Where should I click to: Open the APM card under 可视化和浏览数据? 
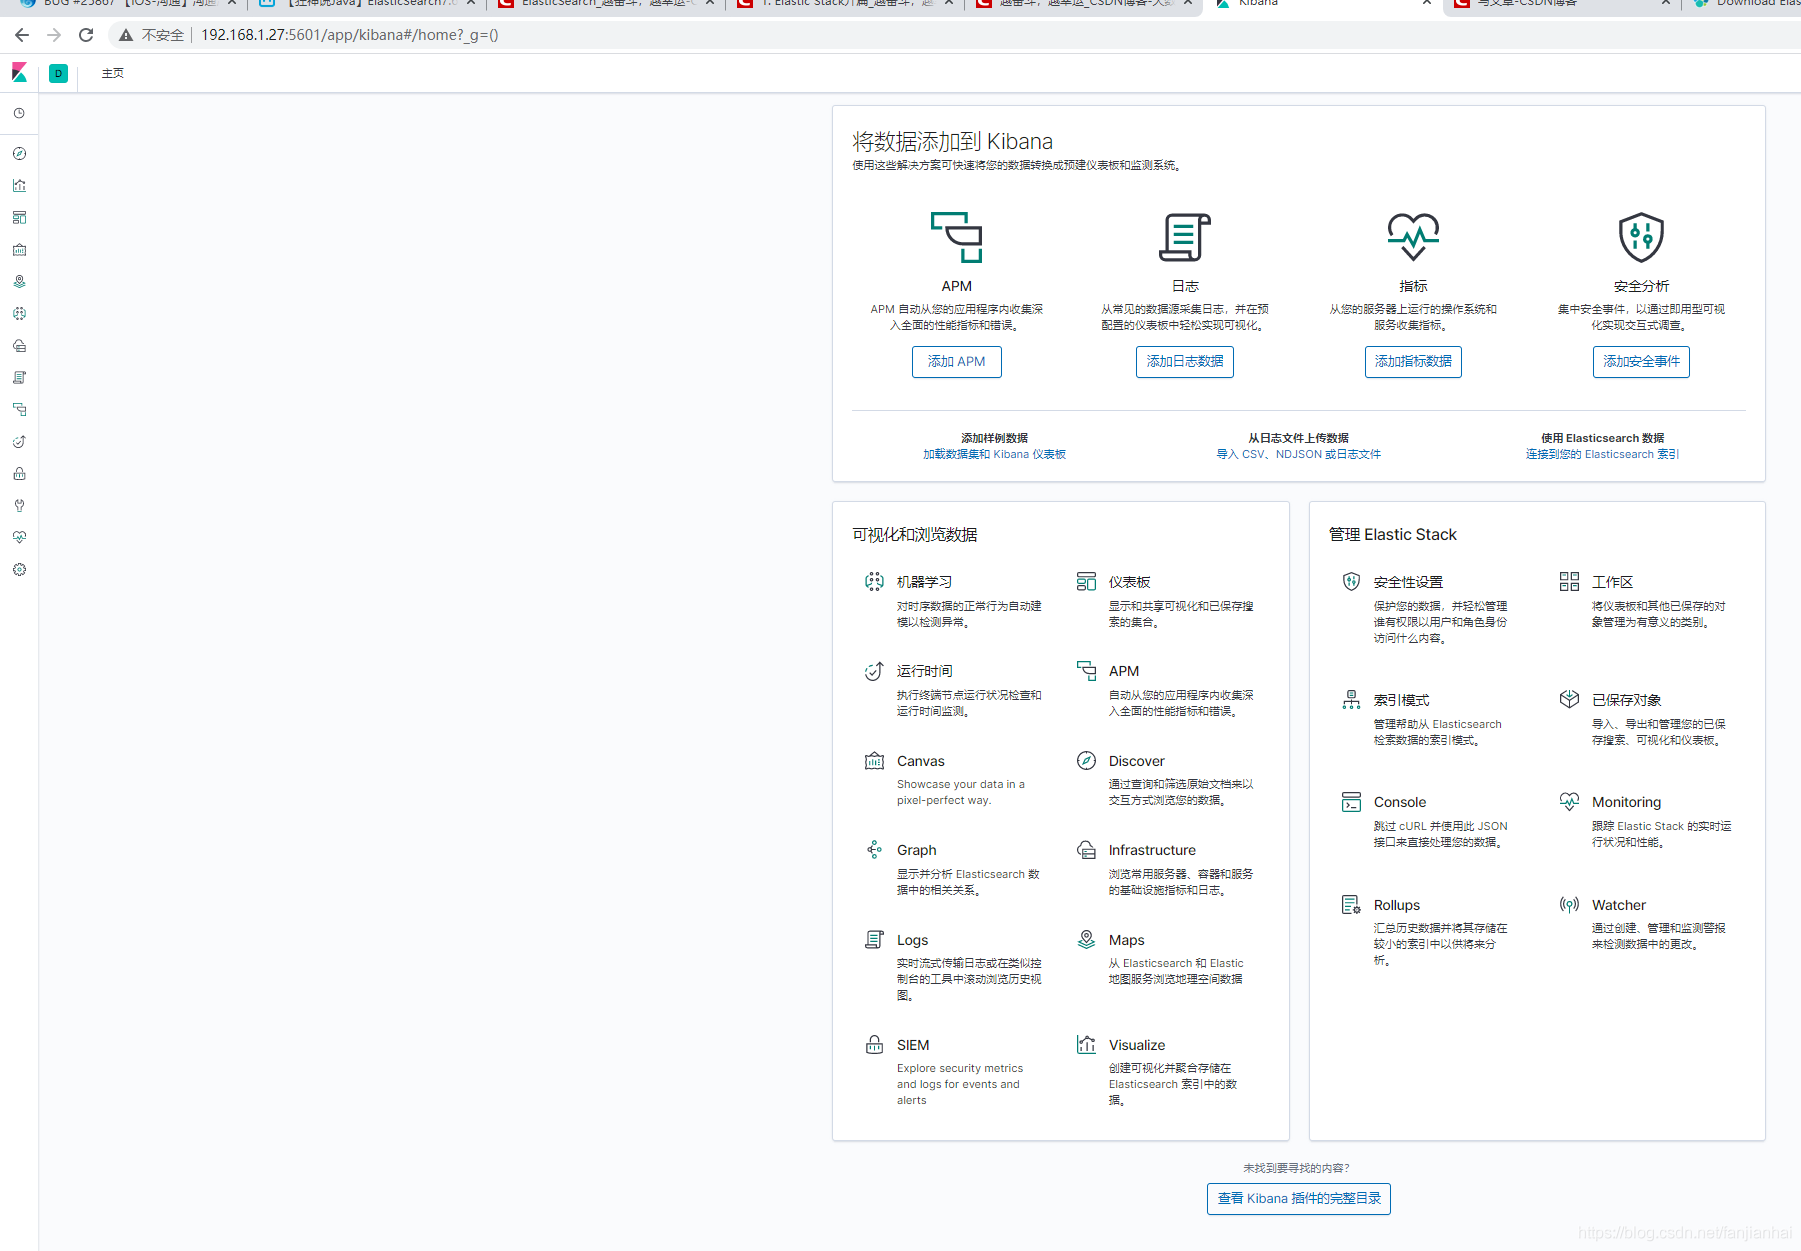click(x=1169, y=689)
